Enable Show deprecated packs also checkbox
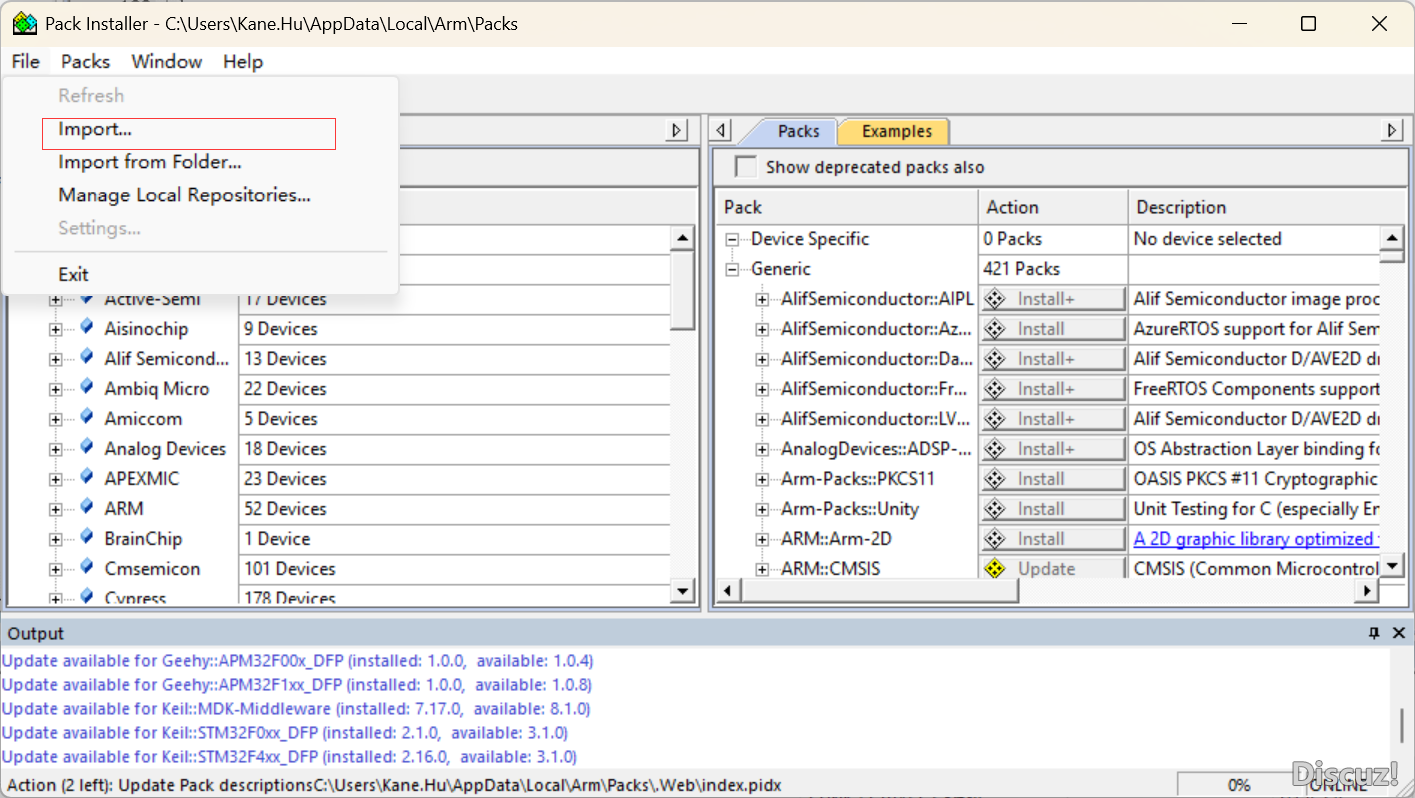The height and width of the screenshot is (798, 1415). coord(746,167)
